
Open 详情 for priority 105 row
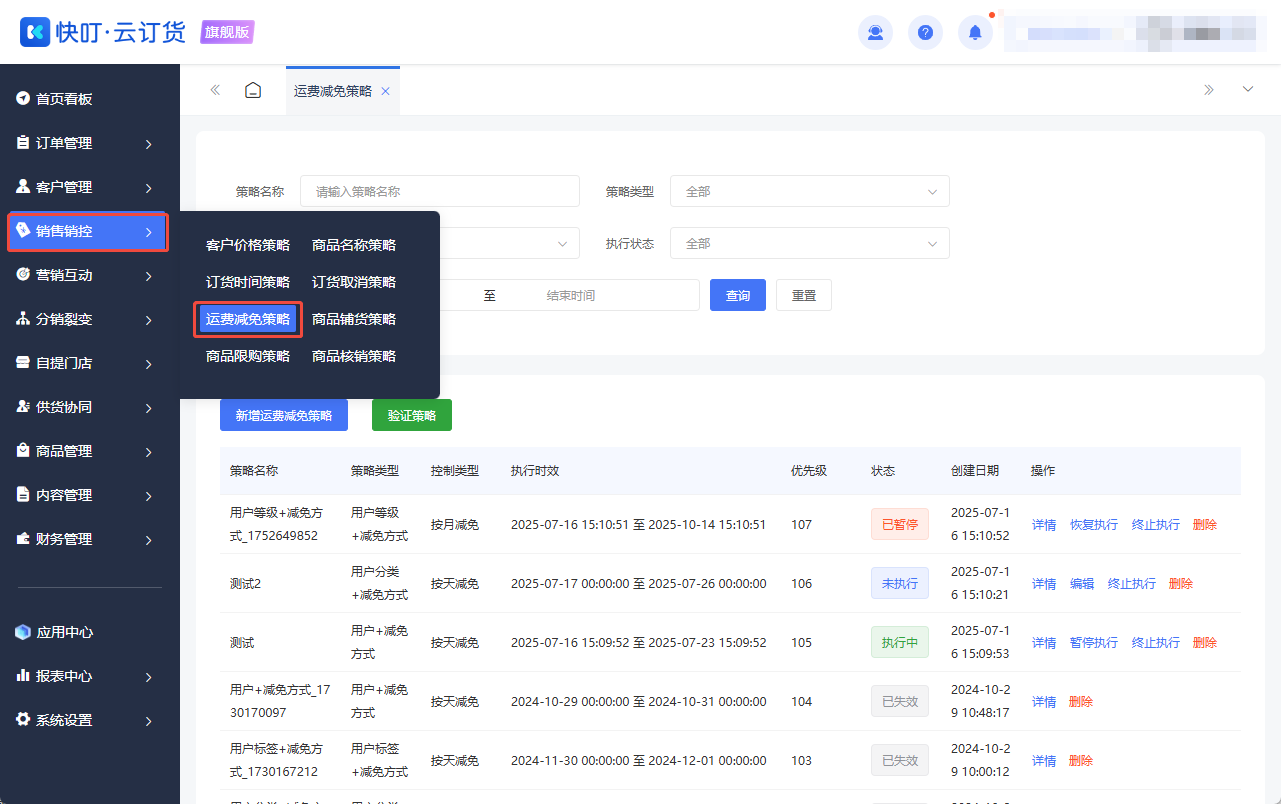tap(1044, 642)
